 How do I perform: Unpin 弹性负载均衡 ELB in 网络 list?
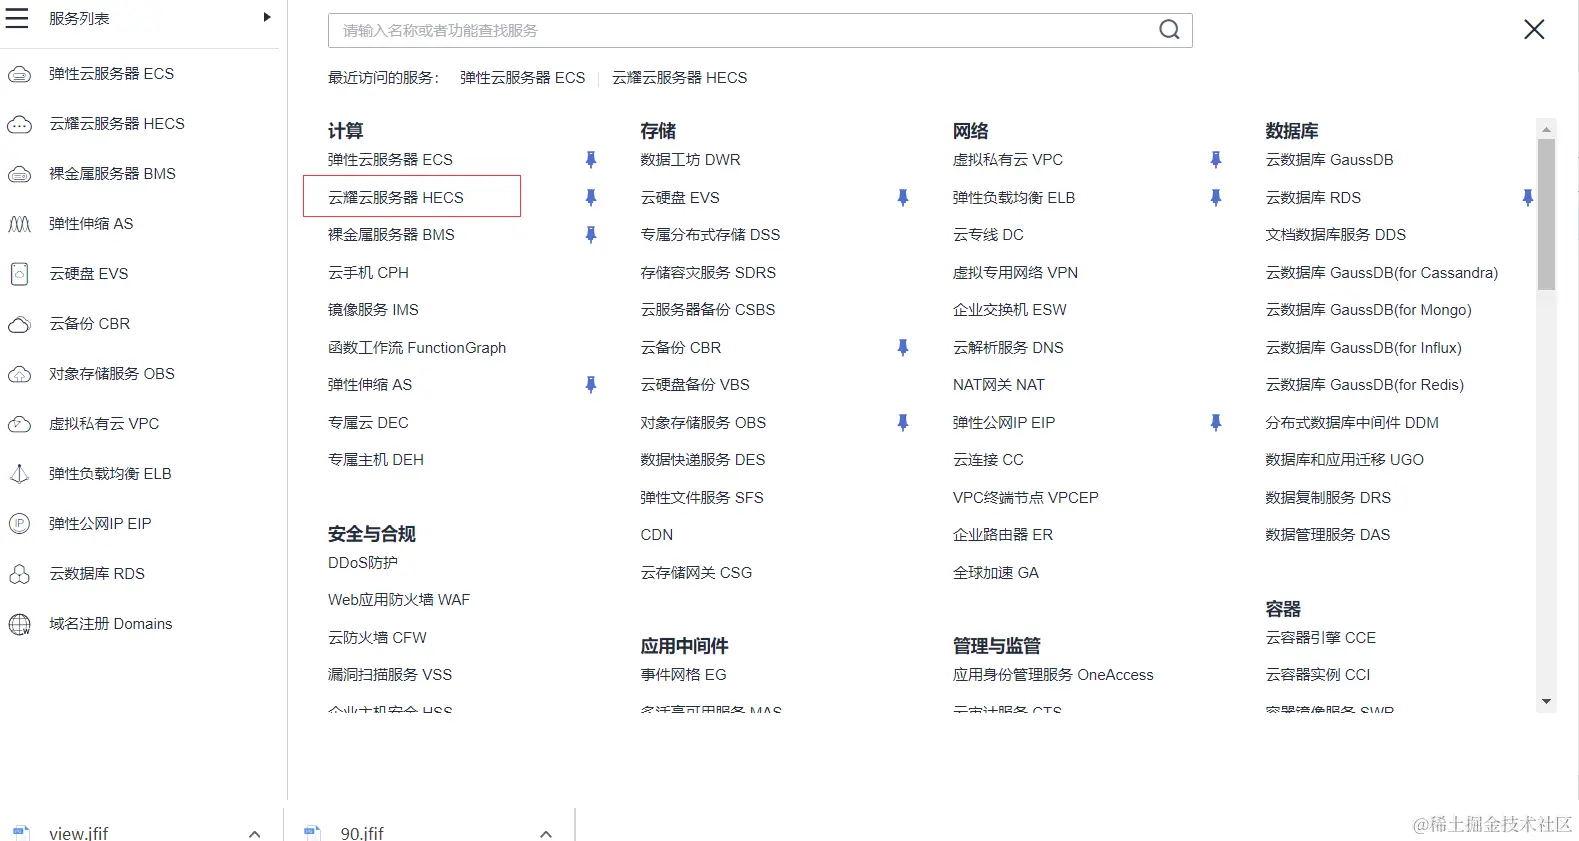pos(1216,198)
